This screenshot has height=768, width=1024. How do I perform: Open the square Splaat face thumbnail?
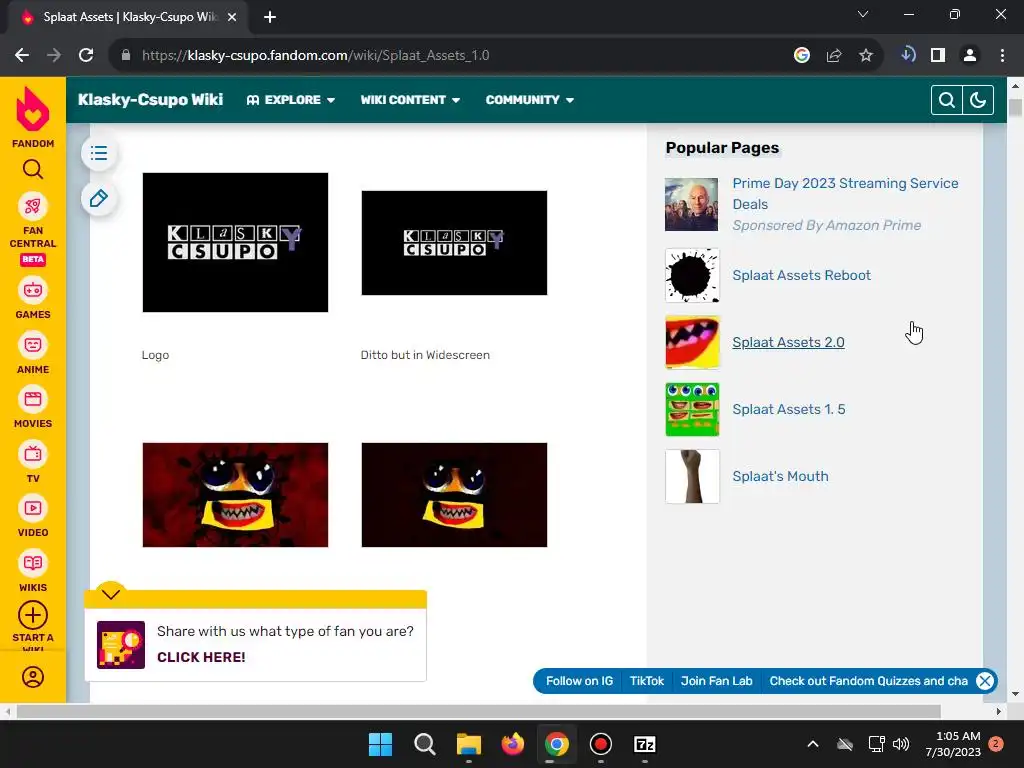(x=235, y=495)
